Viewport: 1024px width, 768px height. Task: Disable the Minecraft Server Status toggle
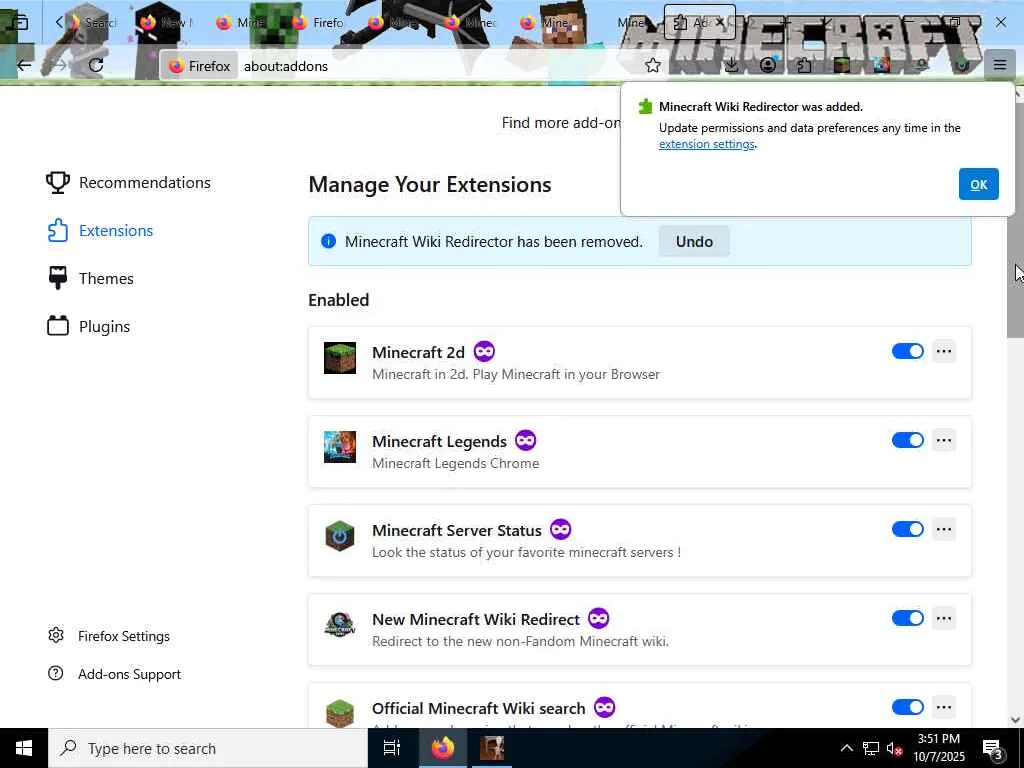point(908,529)
